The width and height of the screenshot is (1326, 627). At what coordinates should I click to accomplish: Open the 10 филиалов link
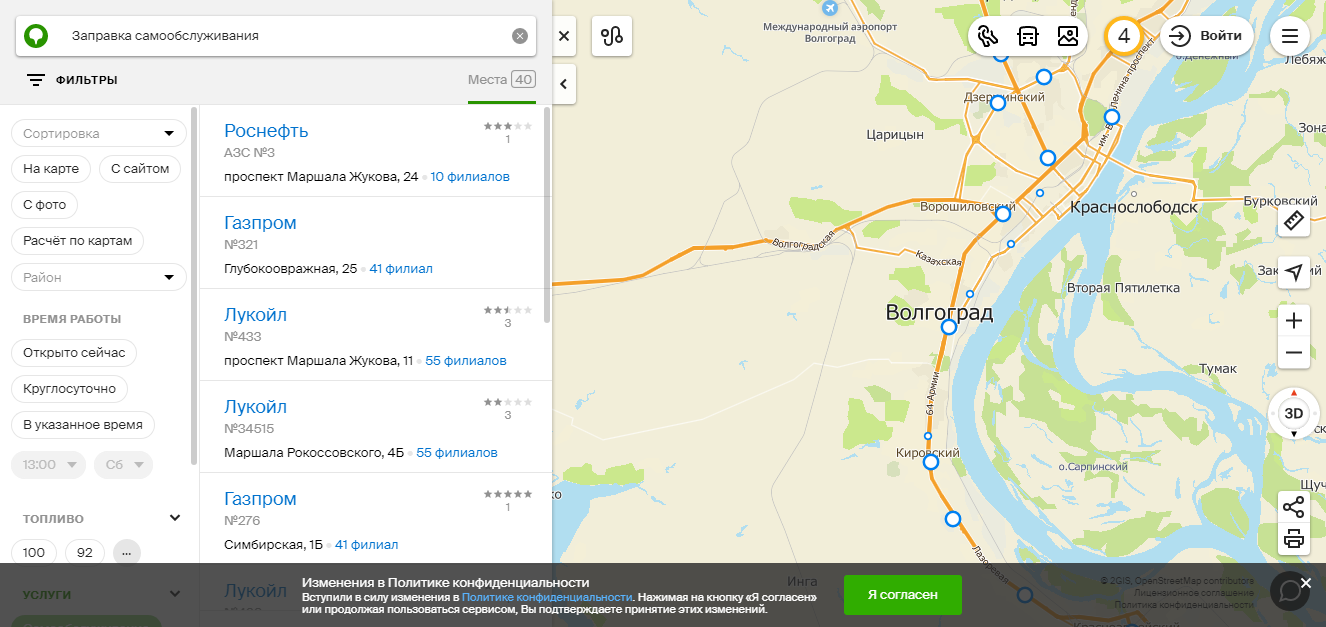point(470,177)
